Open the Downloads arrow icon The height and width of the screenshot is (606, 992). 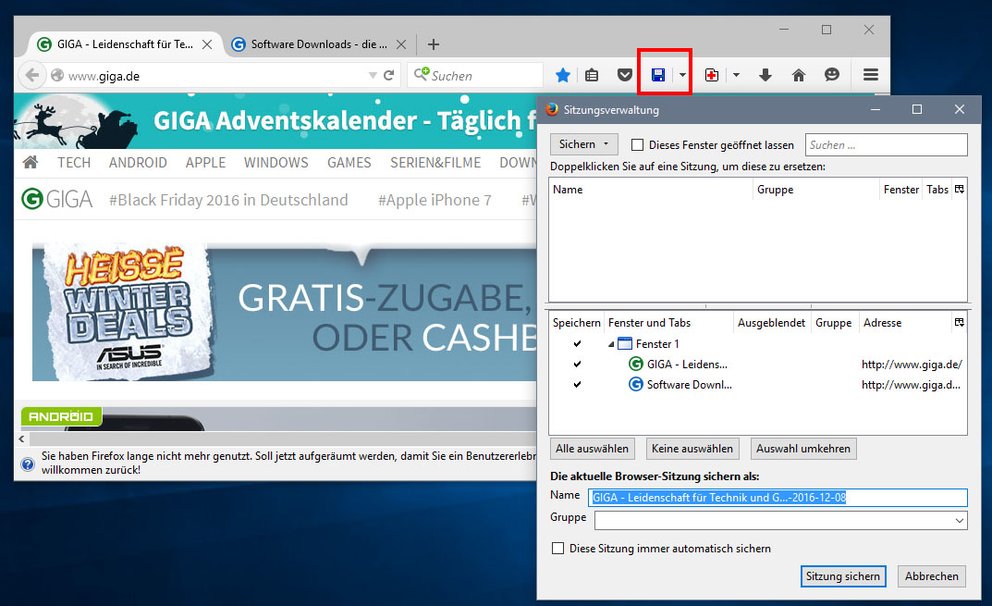(765, 75)
